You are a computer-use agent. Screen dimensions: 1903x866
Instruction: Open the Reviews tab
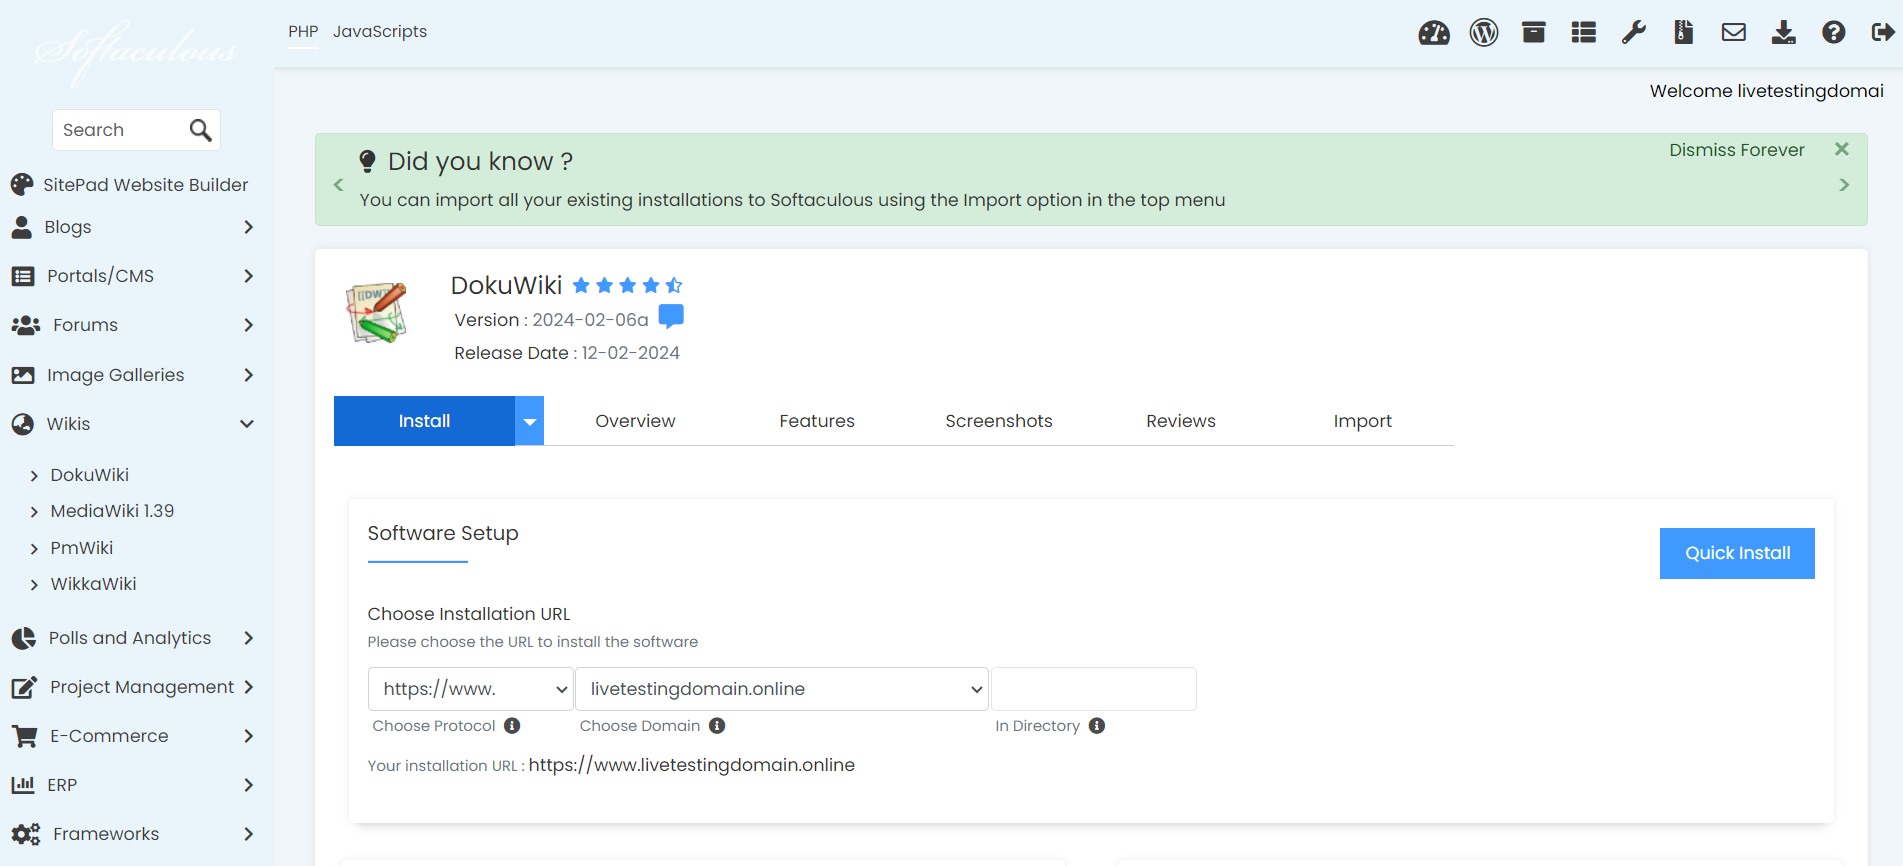click(x=1181, y=421)
